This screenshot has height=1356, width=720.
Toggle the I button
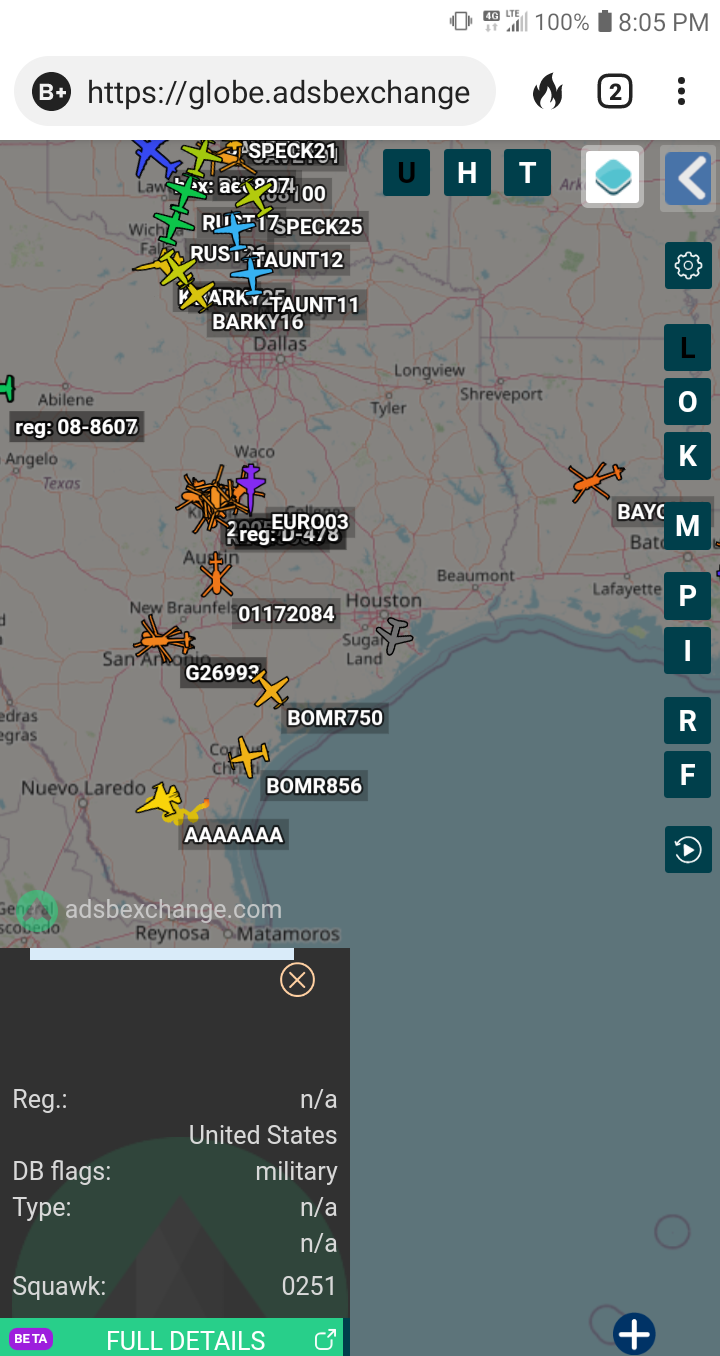[x=688, y=651]
